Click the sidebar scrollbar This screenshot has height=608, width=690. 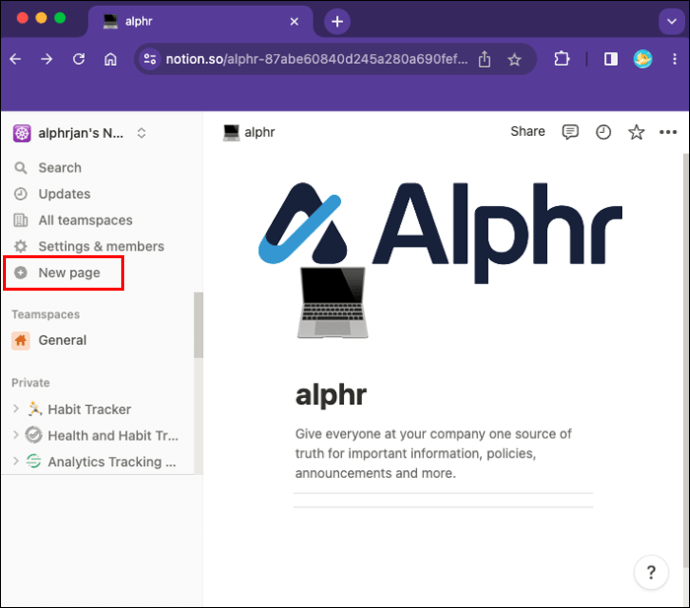198,325
